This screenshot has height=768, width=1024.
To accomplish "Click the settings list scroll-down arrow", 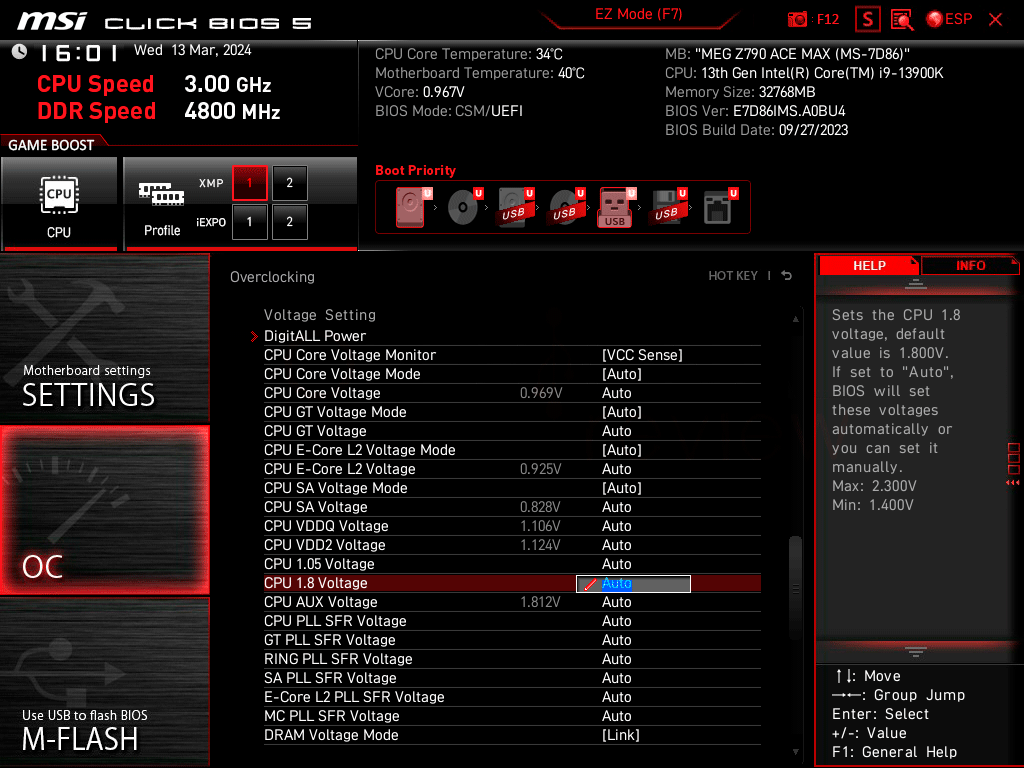I will [x=795, y=752].
